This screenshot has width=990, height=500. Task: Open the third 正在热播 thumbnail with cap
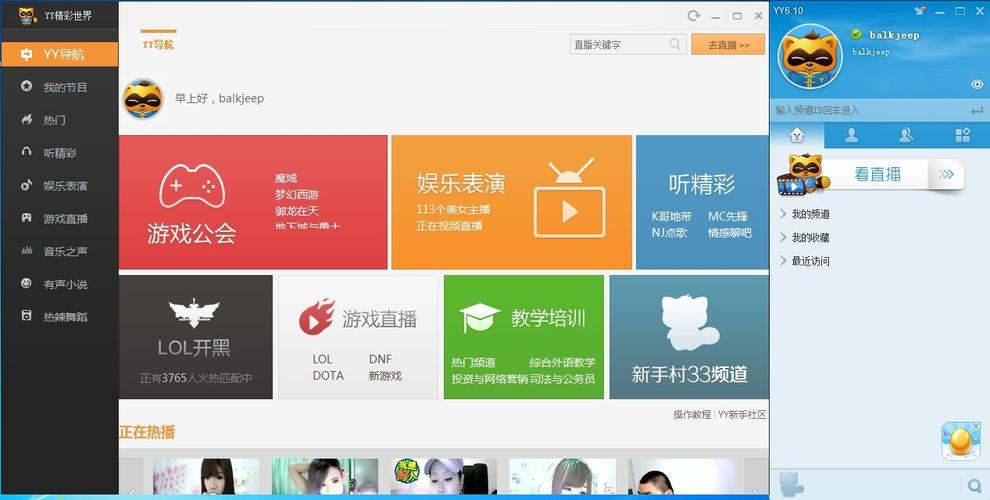click(x=444, y=477)
